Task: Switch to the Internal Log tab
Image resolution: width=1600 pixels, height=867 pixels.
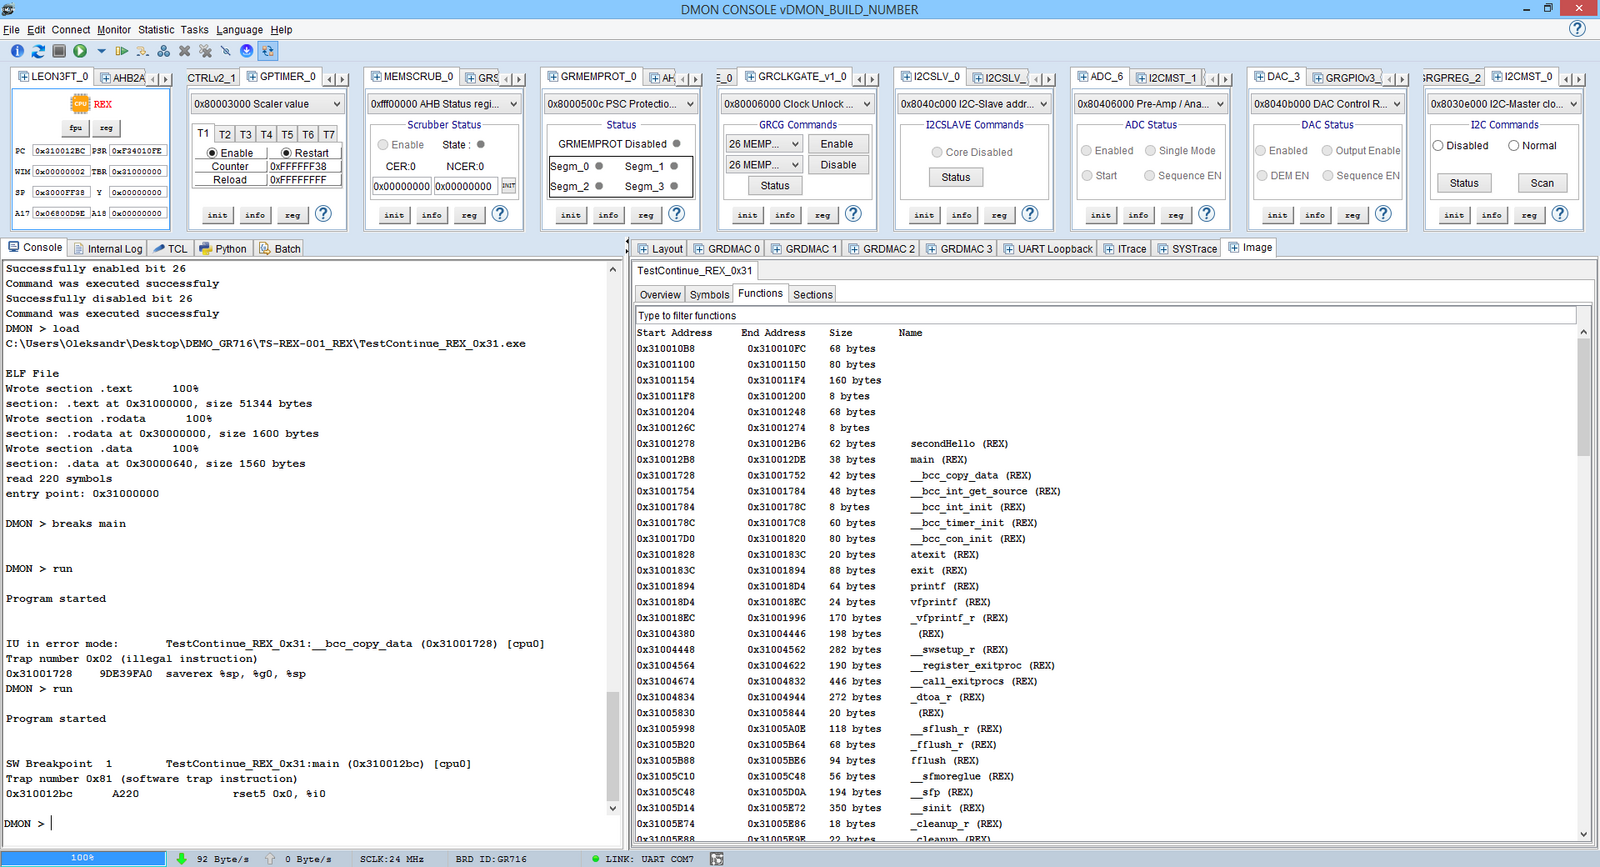Action: [x=107, y=249]
